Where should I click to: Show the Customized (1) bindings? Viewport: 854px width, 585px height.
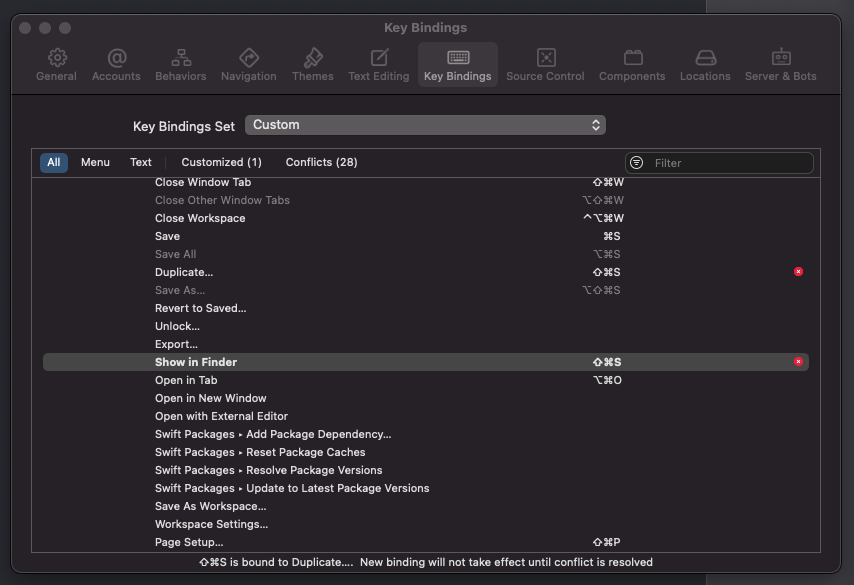[x=222, y=162]
